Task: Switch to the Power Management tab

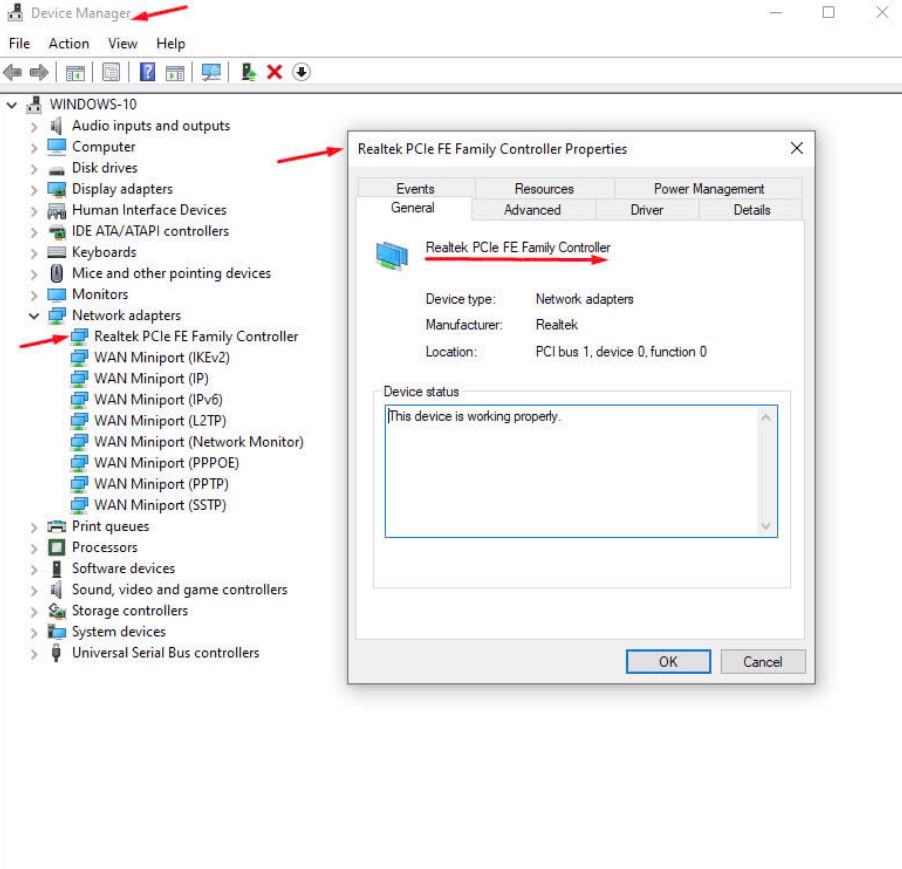Action: 709,189
